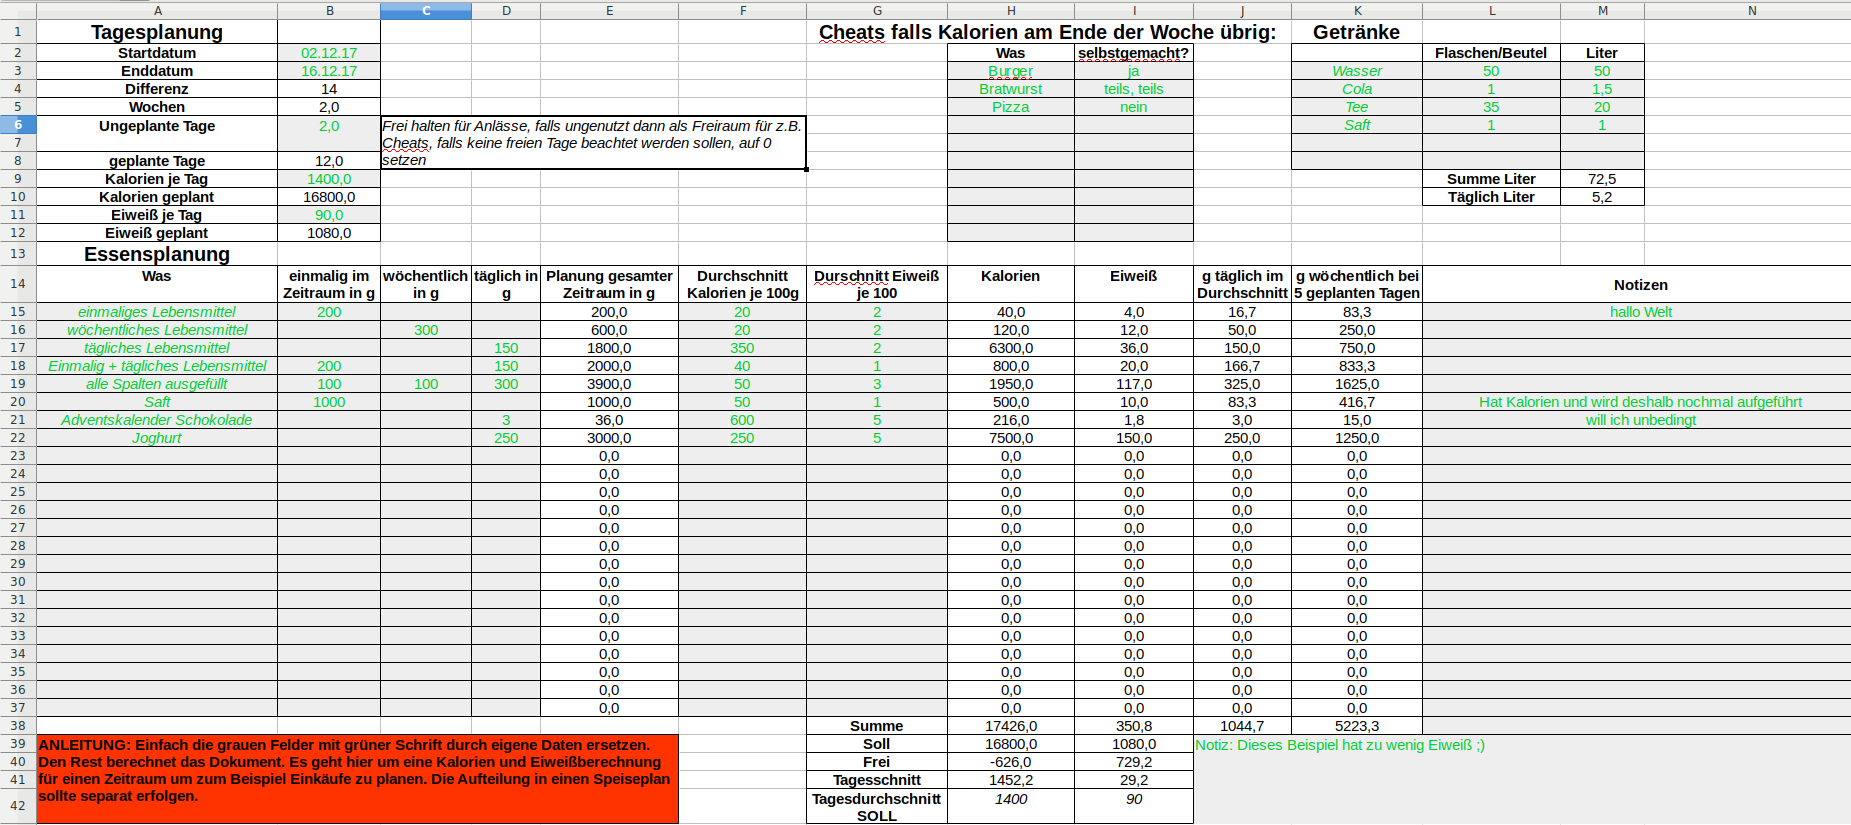Select the Eiweiß je Tag value 90,0
Viewport: 1851px width, 825px height.
(x=329, y=215)
